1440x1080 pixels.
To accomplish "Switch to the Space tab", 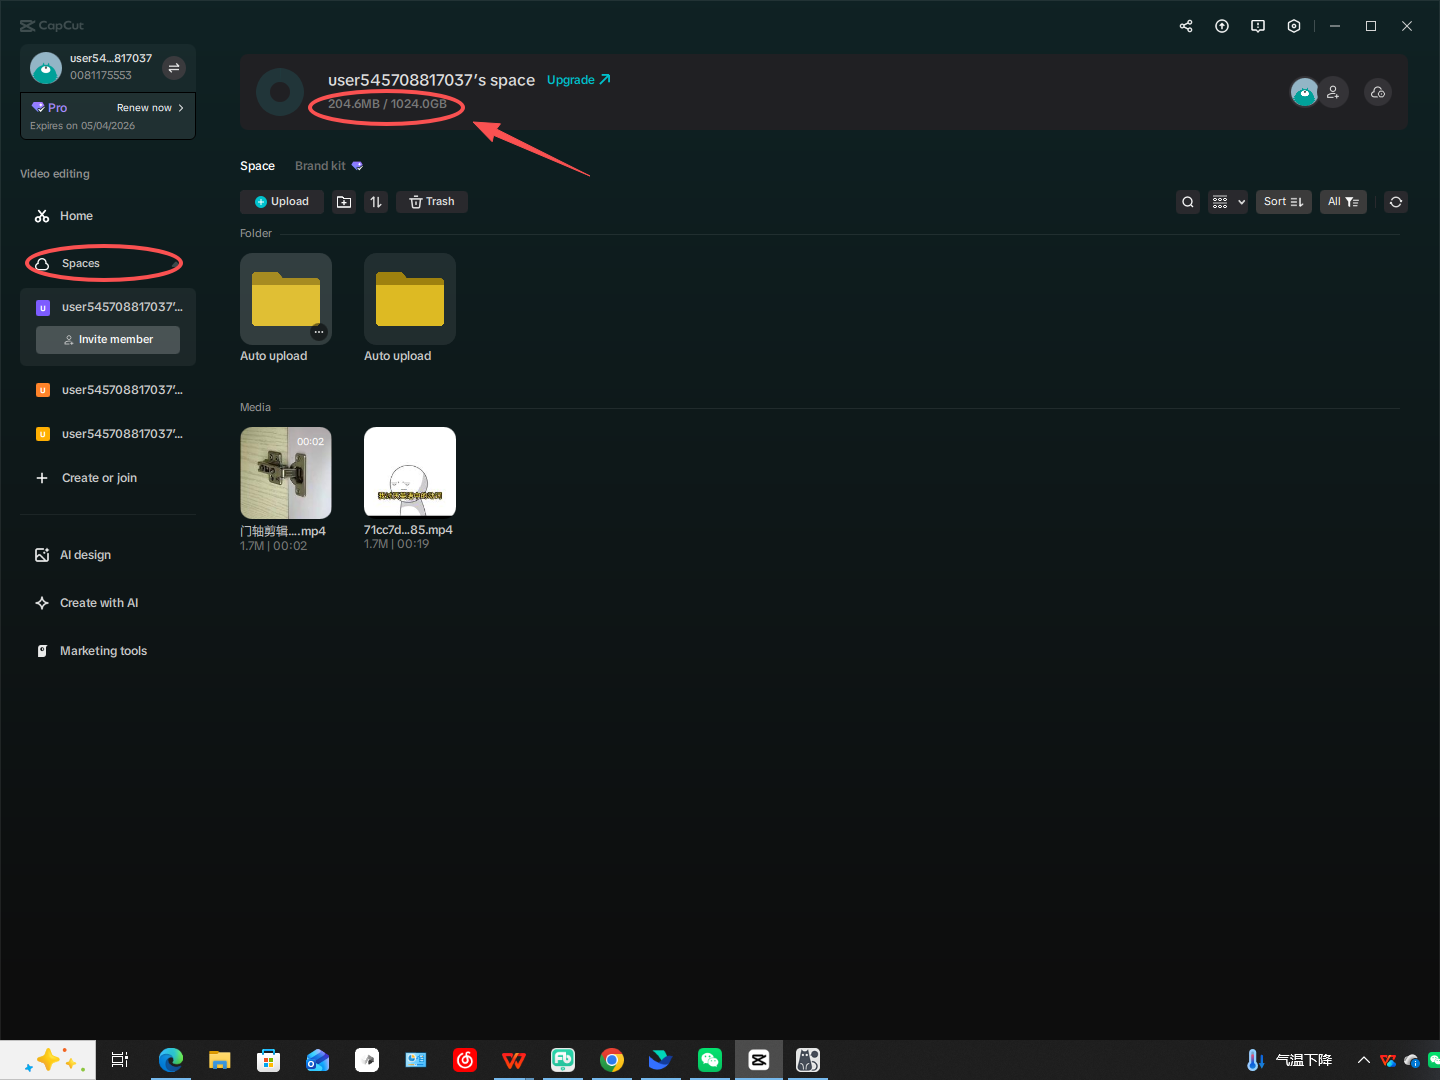I will 257,166.
